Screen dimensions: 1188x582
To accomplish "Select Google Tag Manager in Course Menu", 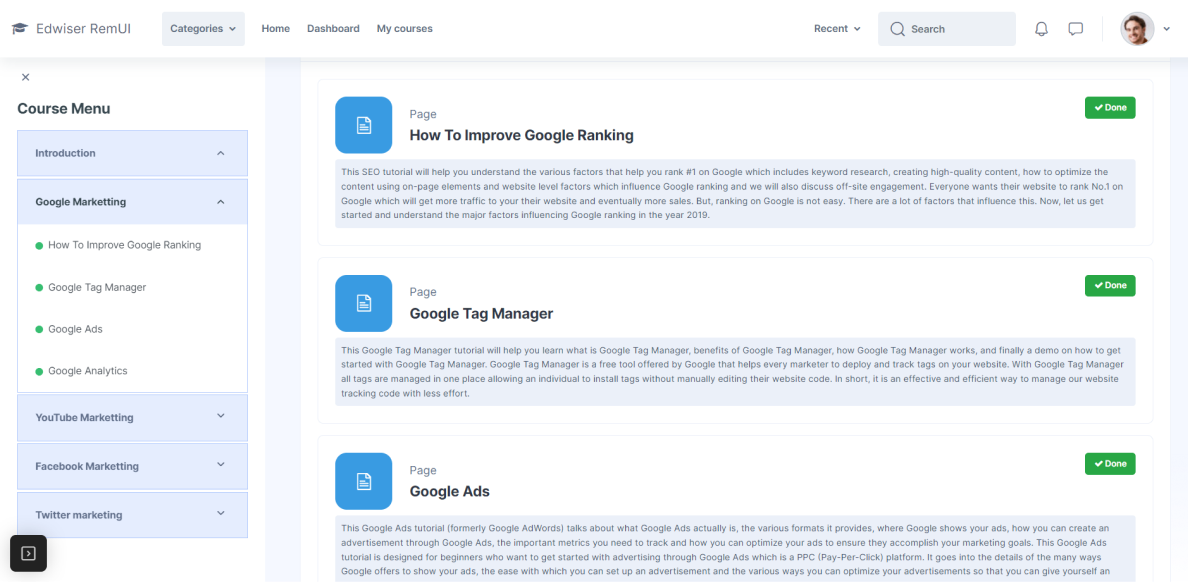I will click(97, 287).
